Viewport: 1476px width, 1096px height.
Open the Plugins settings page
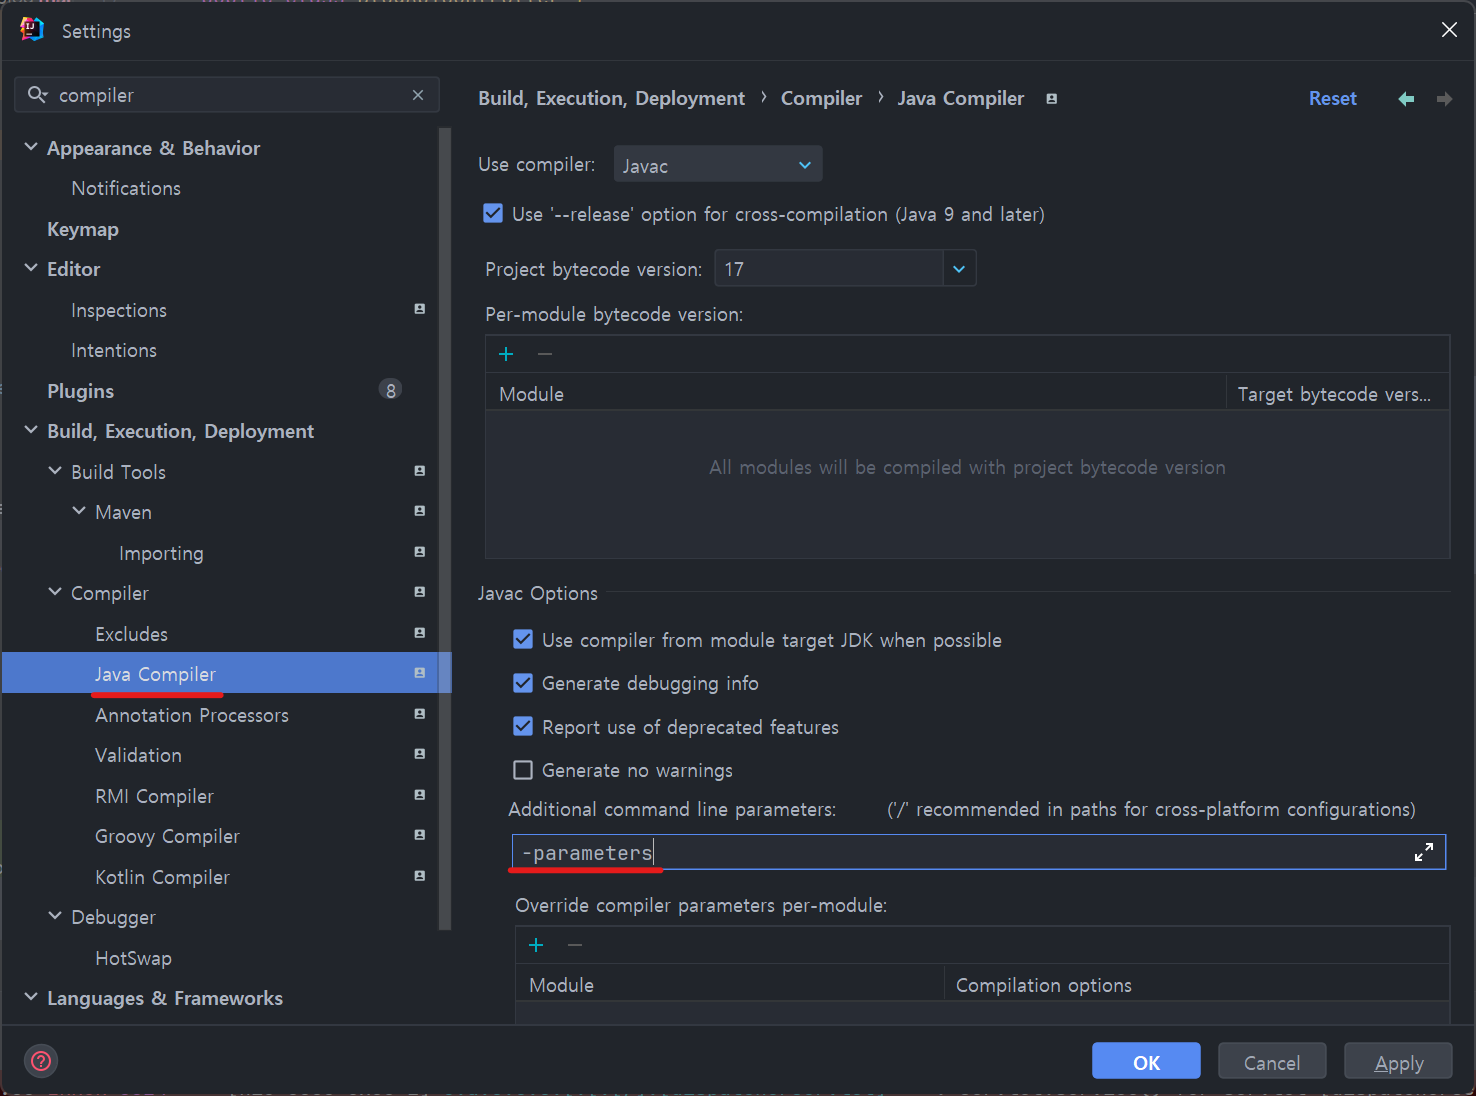[80, 391]
